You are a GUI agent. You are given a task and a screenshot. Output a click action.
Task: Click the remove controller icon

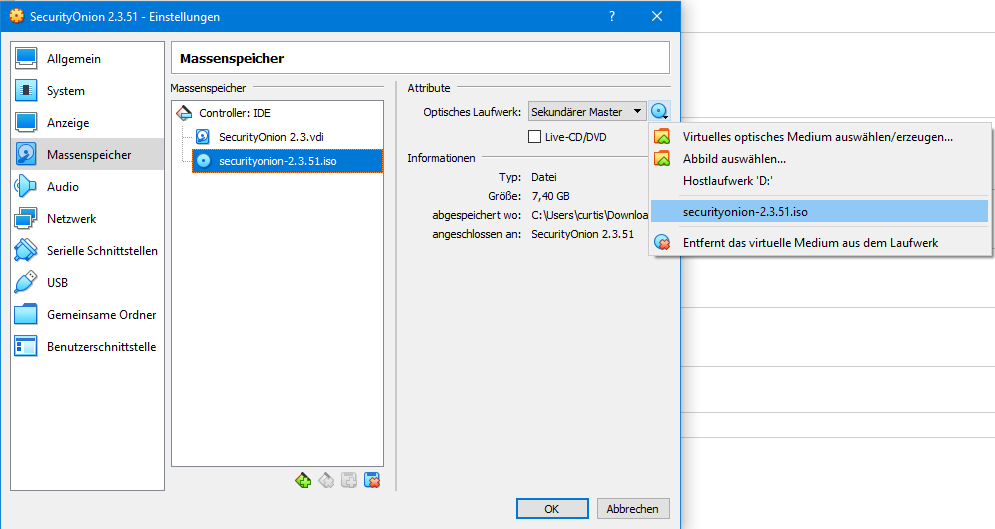click(x=326, y=480)
